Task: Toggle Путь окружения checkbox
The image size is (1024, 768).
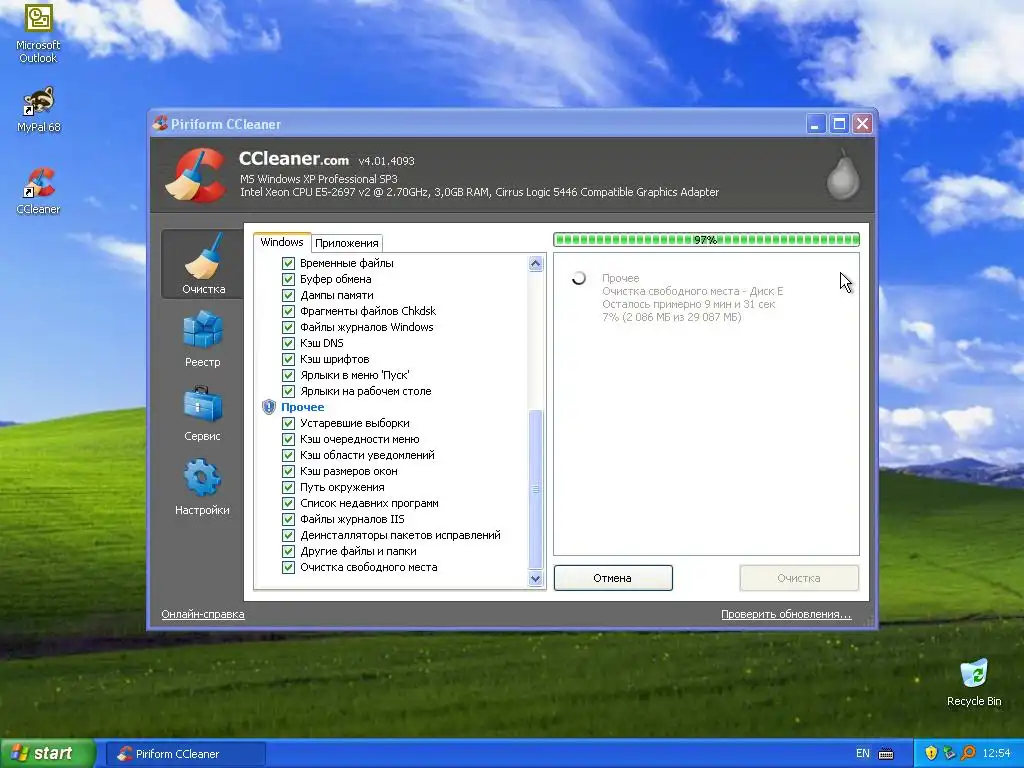Action: coord(288,487)
